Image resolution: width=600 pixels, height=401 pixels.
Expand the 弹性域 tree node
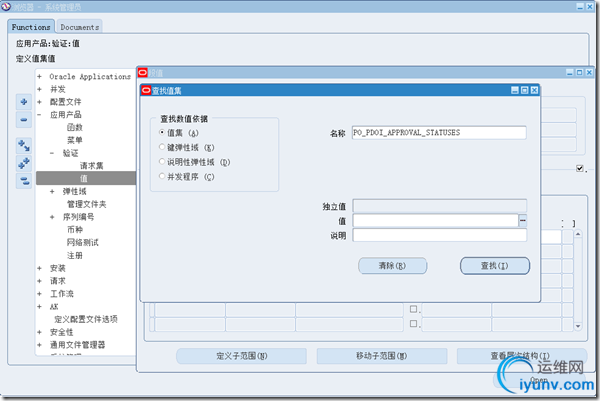tap(52, 191)
